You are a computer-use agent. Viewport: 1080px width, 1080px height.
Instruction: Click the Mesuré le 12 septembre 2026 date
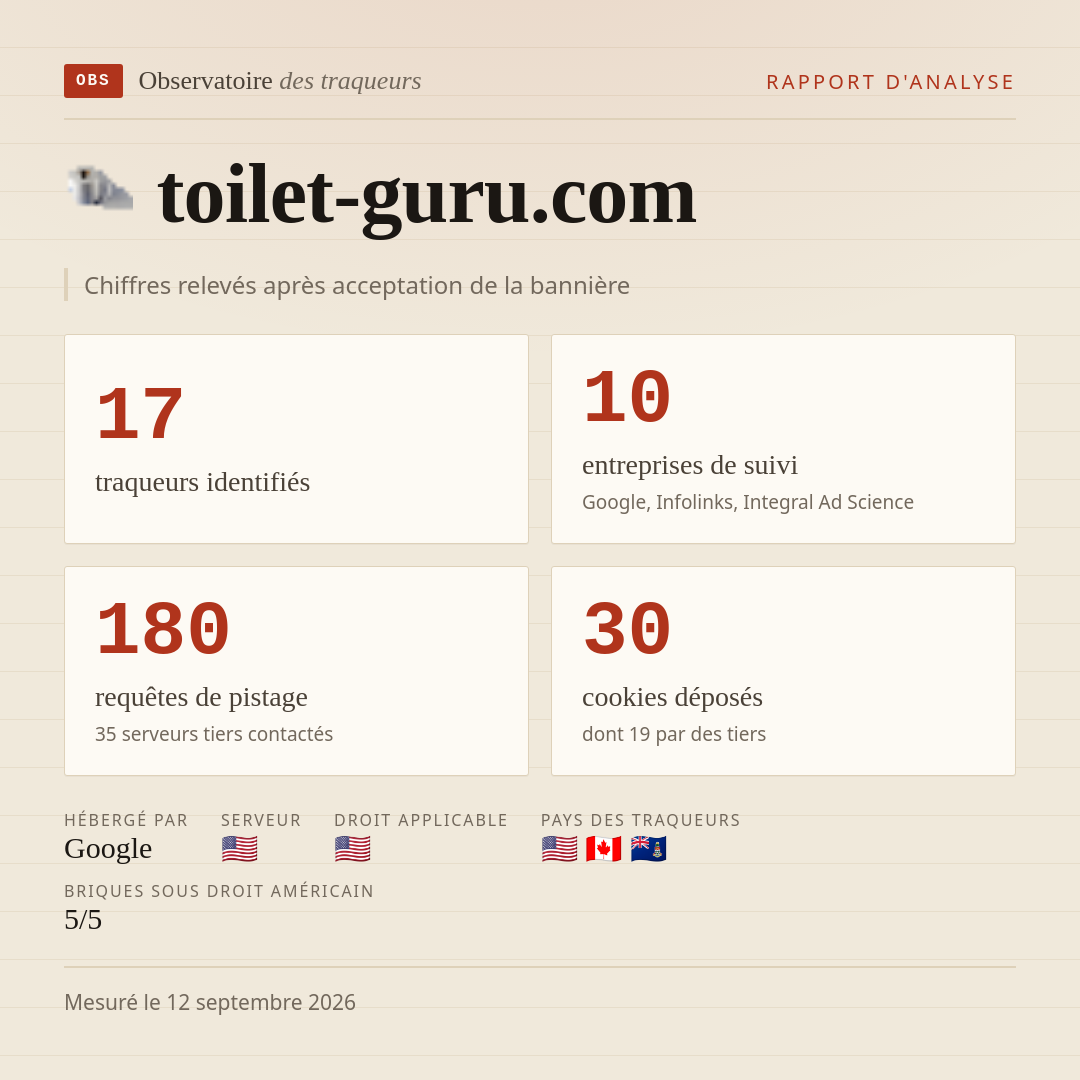coord(210,1002)
